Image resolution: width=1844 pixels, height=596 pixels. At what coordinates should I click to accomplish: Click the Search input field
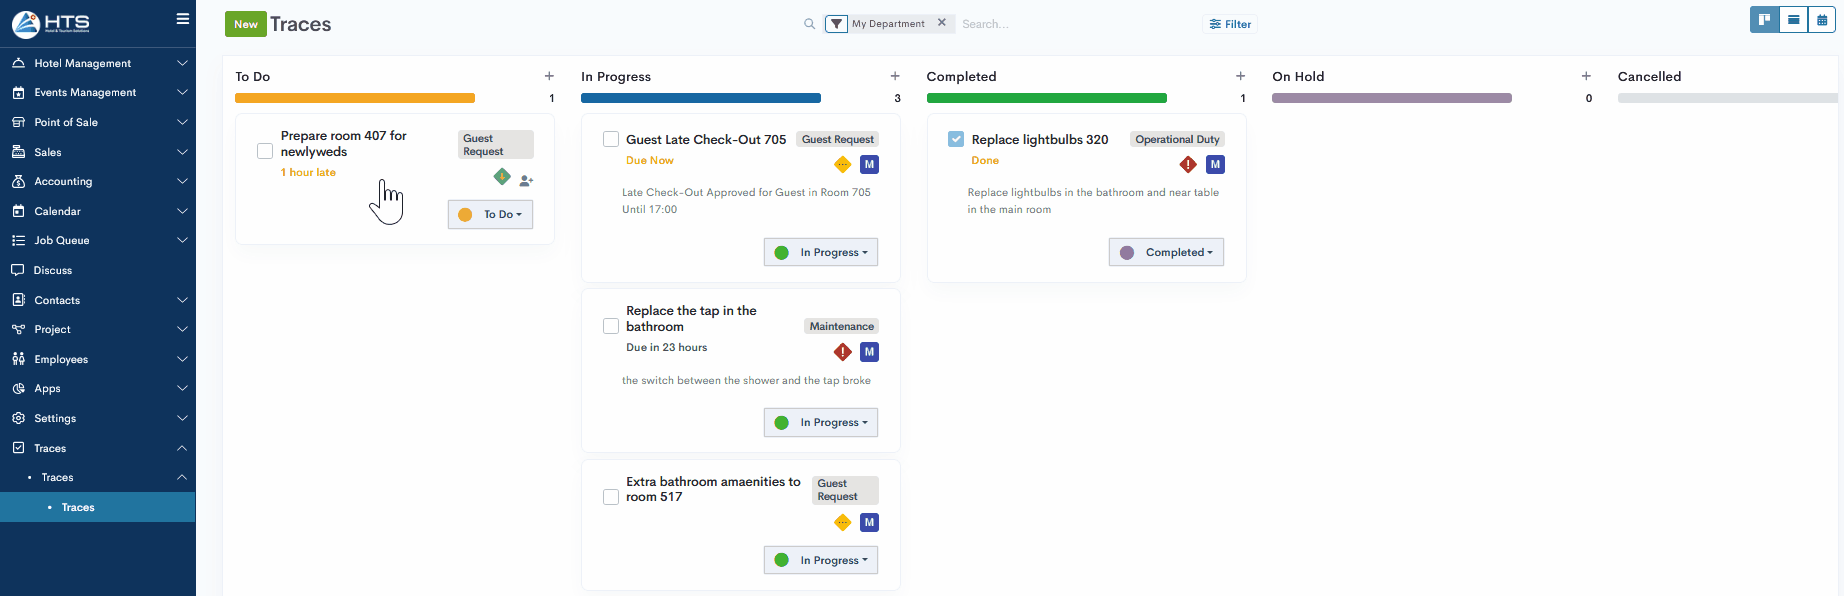click(1070, 24)
